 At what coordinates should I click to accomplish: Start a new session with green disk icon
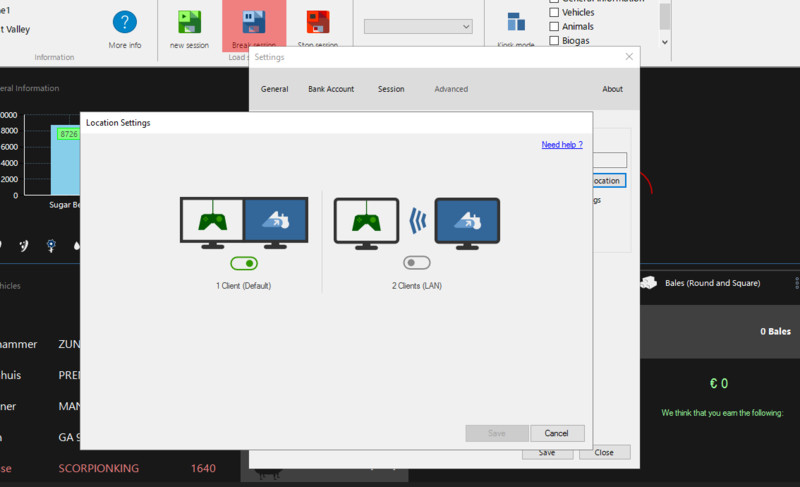189,23
